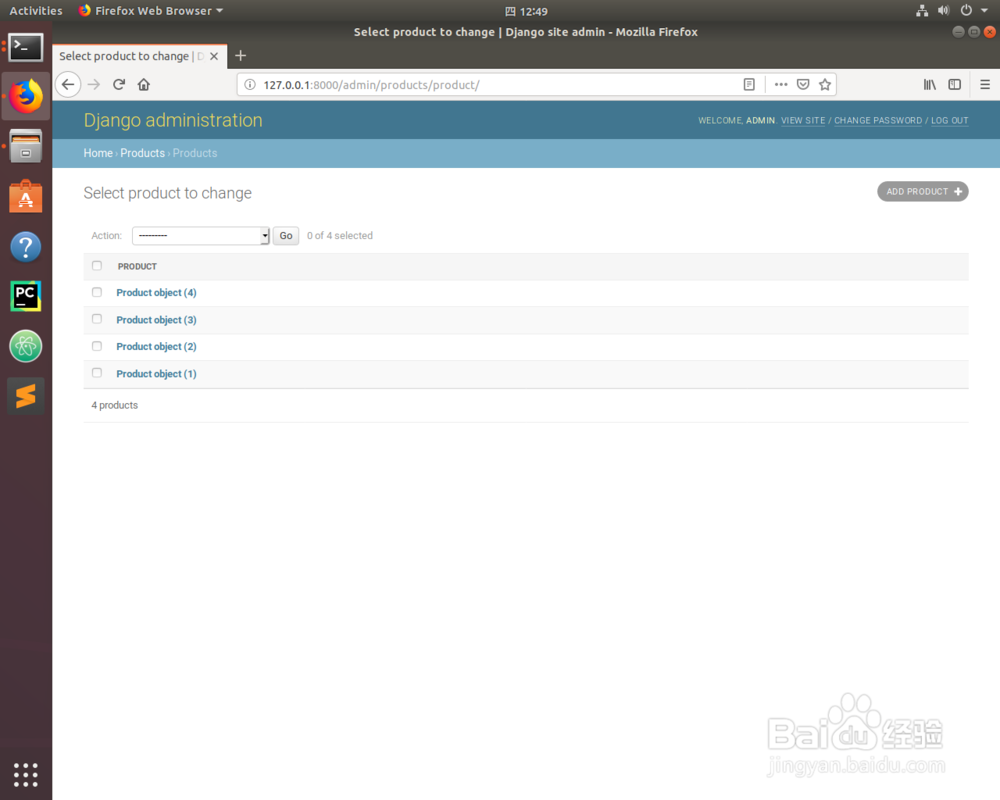Viewport: 1000px width, 800px height.
Task: Open Product object (2) link
Action: pyautogui.click(x=156, y=346)
